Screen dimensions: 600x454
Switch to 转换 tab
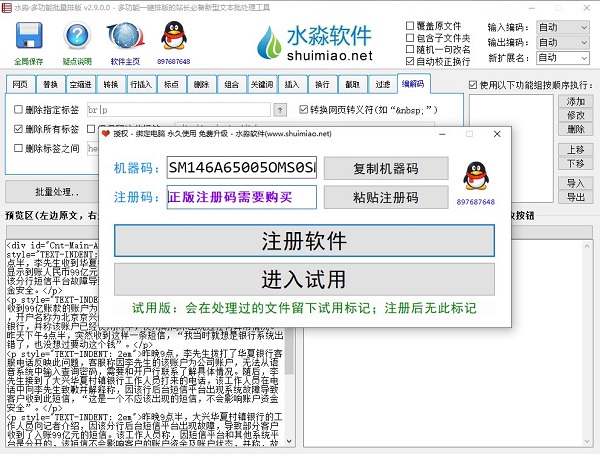[x=111, y=84]
